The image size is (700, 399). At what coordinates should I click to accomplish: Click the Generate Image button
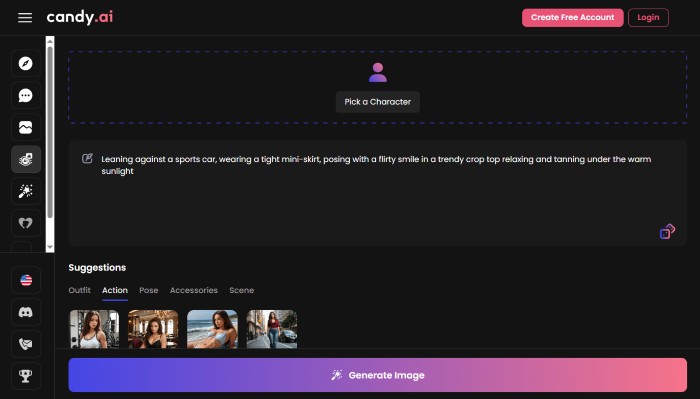(377, 375)
